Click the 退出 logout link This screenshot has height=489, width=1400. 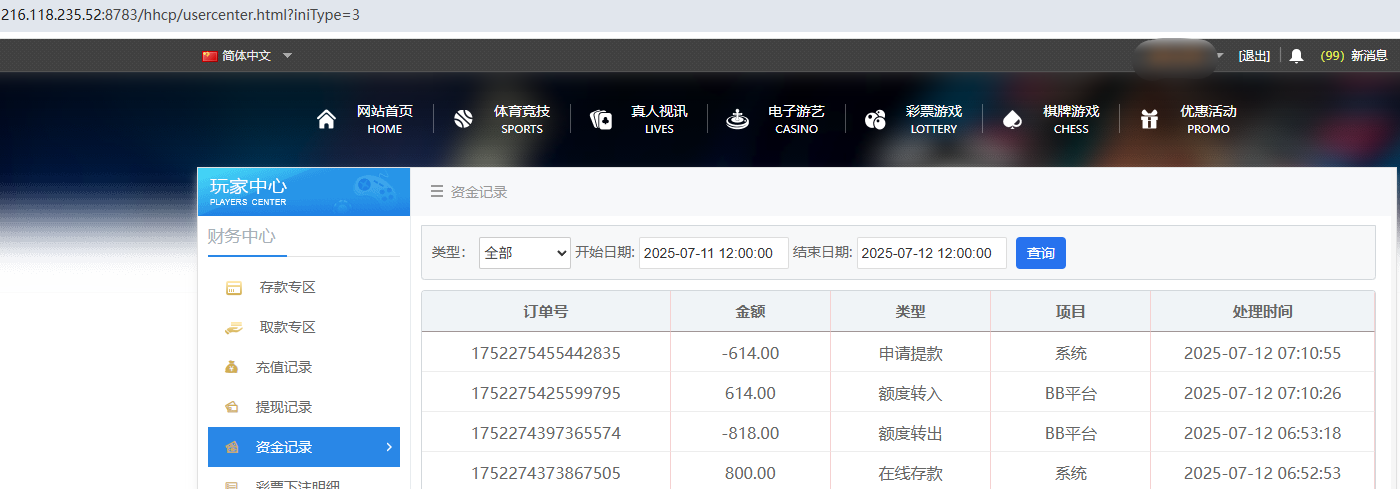pos(1254,56)
